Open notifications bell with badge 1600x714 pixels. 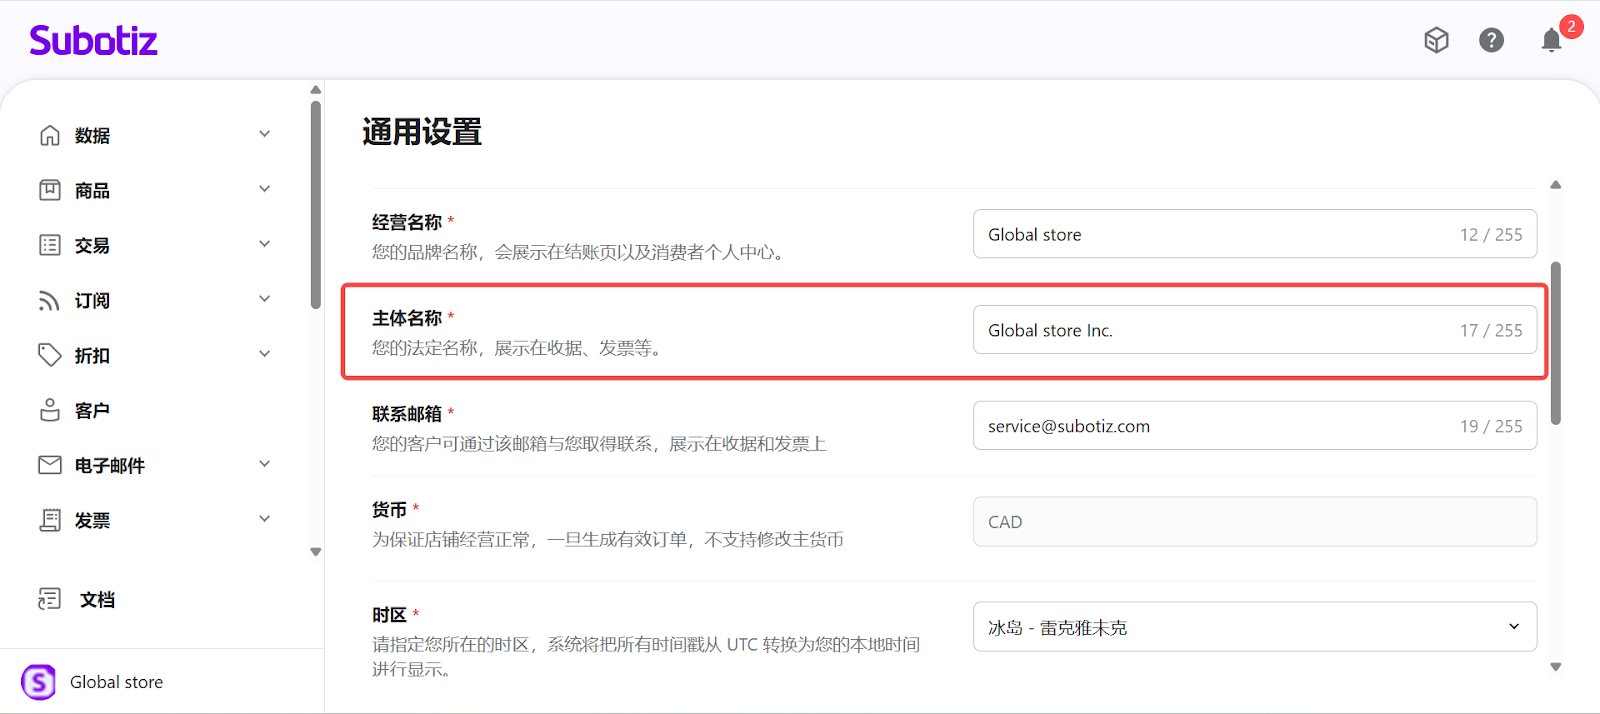pyautogui.click(x=1551, y=40)
